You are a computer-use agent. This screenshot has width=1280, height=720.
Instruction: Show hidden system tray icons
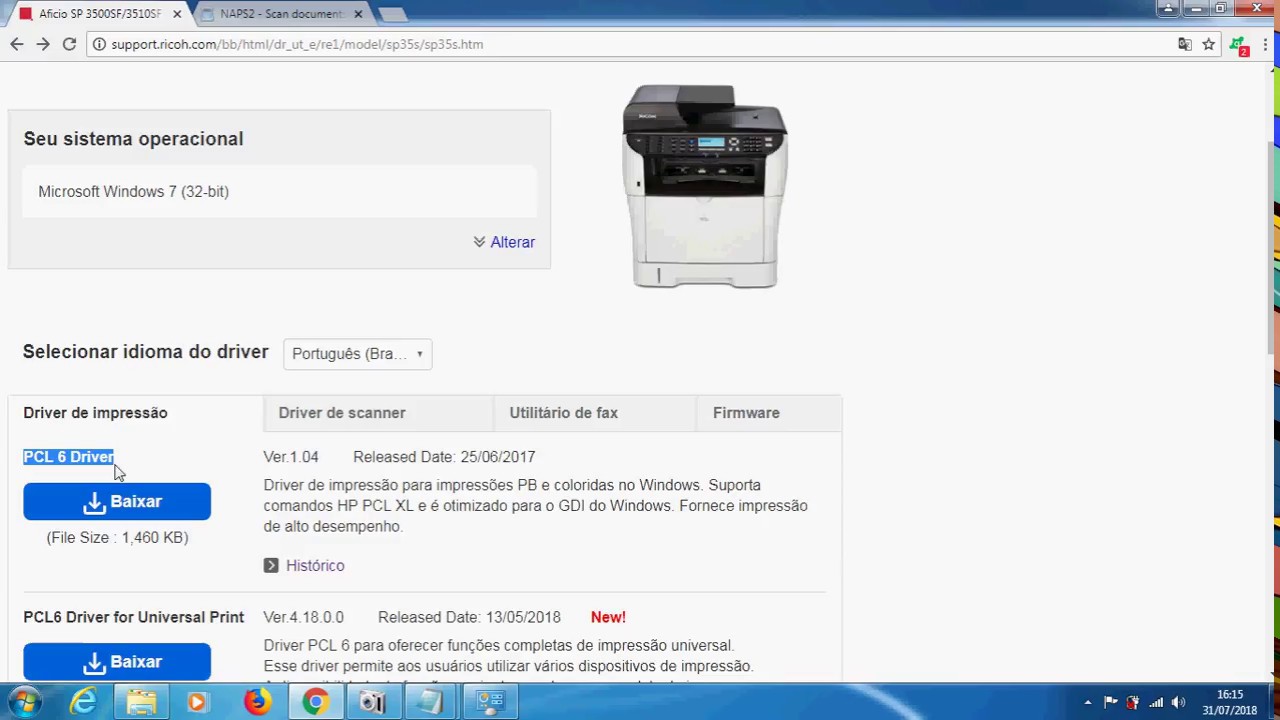1087,702
